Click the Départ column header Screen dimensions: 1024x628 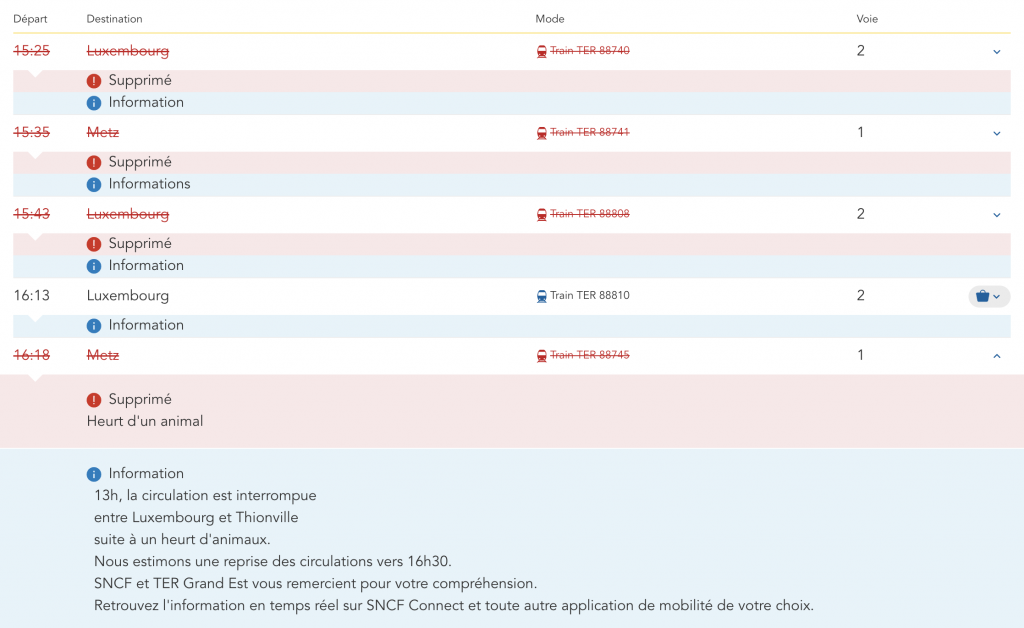click(x=30, y=19)
